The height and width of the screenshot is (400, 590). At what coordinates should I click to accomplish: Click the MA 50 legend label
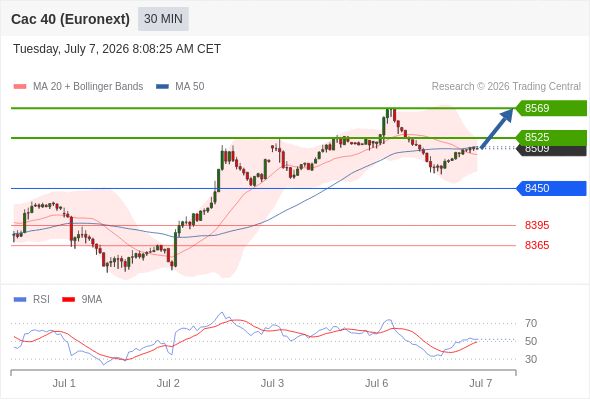190,87
